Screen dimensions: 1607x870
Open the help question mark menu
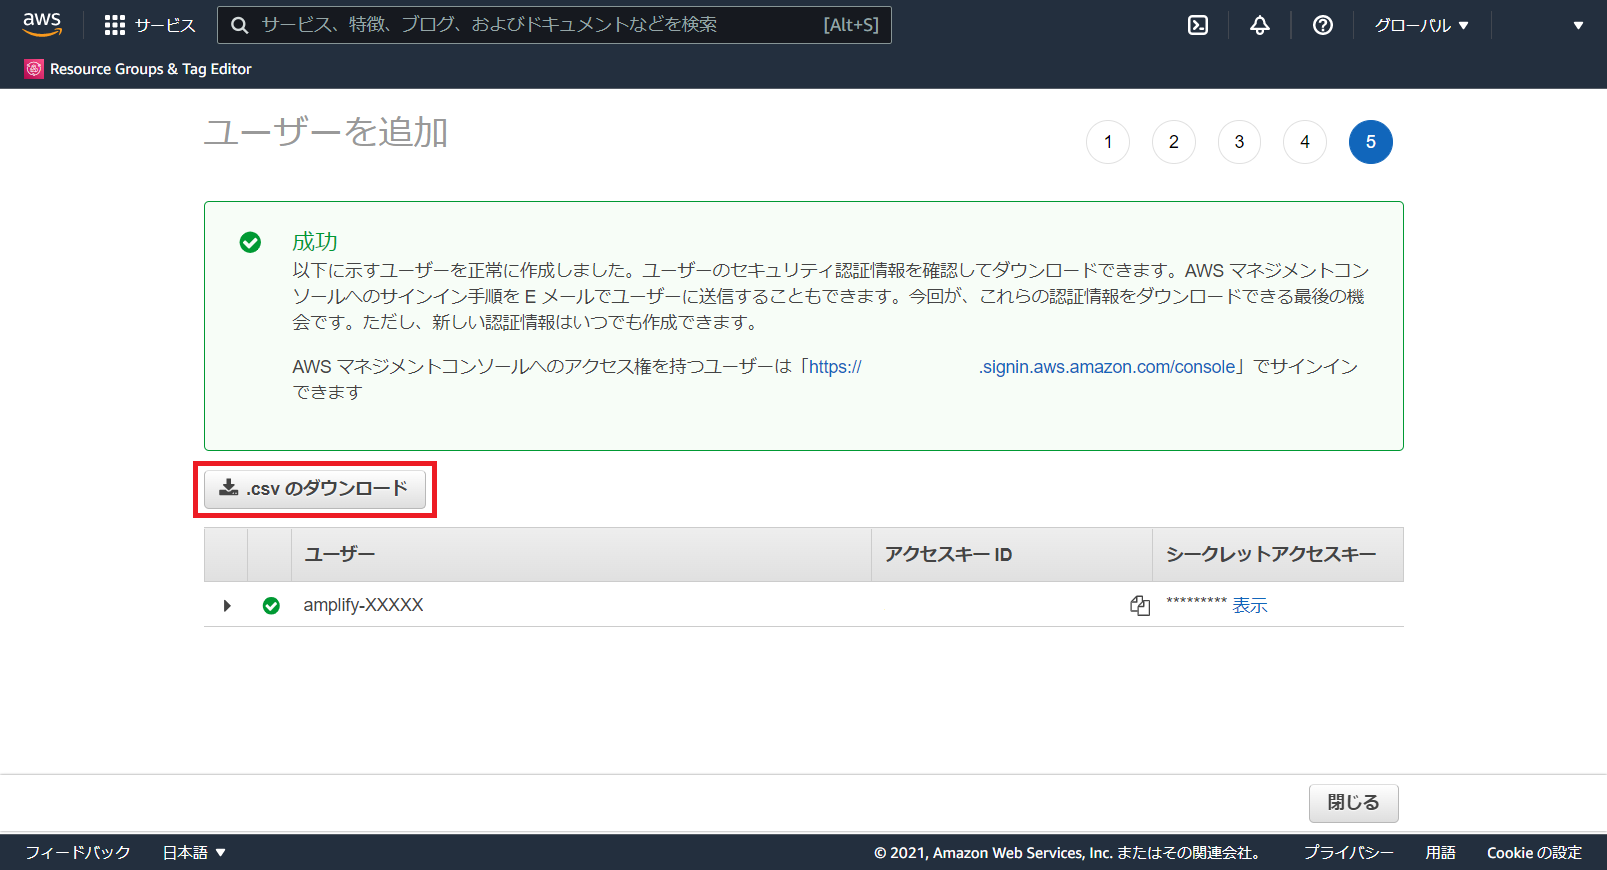tap(1322, 25)
